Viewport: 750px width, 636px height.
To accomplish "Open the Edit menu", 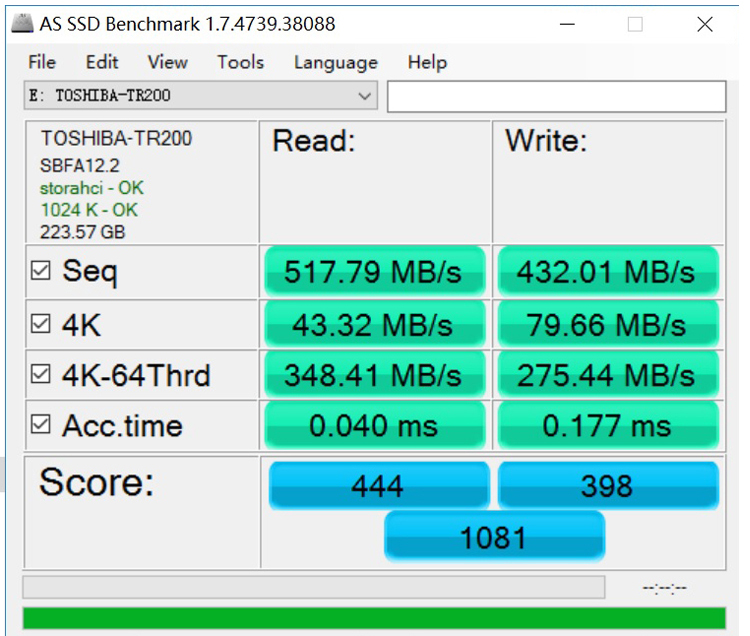I will [101, 62].
